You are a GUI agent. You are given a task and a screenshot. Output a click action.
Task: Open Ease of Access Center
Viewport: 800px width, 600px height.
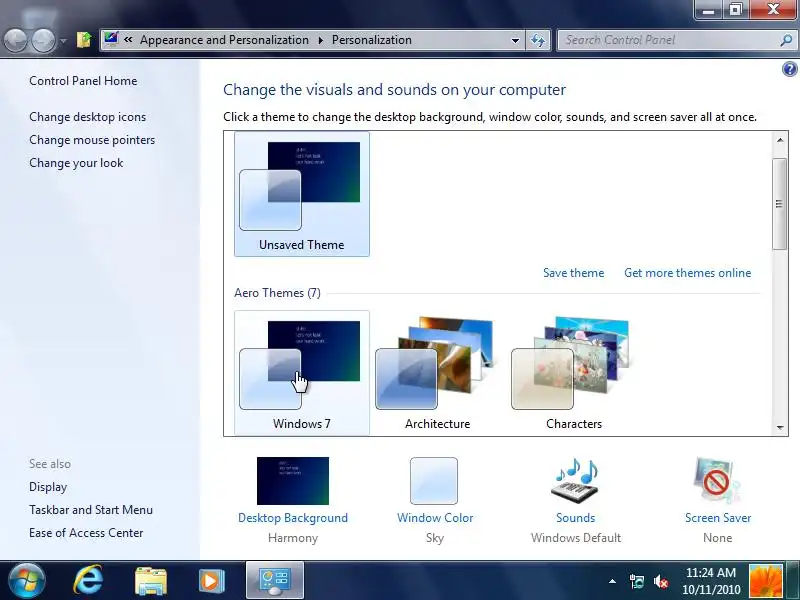point(86,533)
